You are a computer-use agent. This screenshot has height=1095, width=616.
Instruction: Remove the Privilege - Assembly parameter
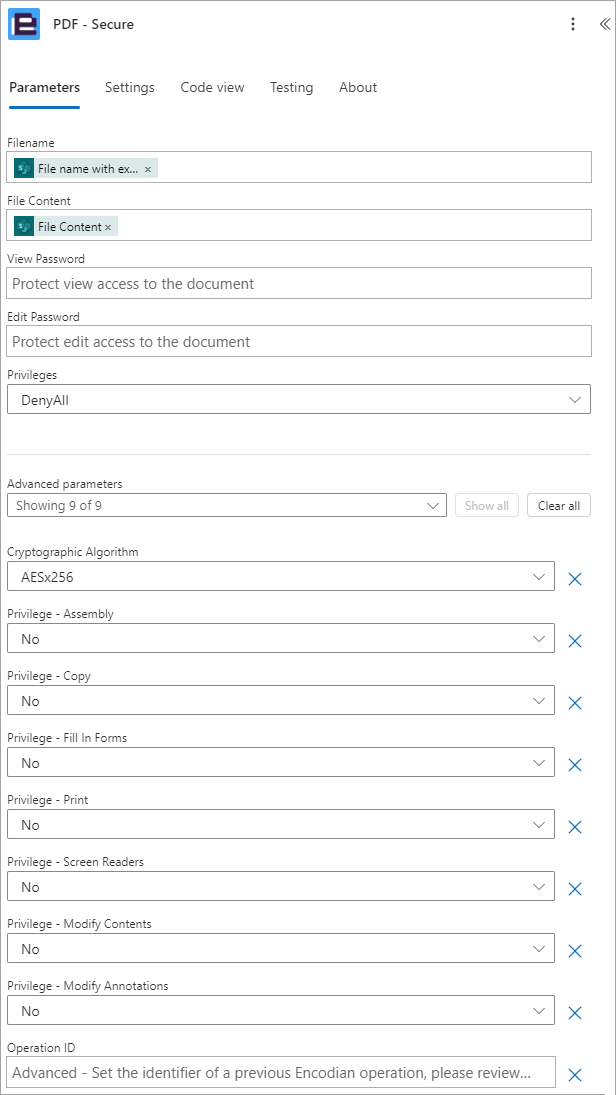575,641
